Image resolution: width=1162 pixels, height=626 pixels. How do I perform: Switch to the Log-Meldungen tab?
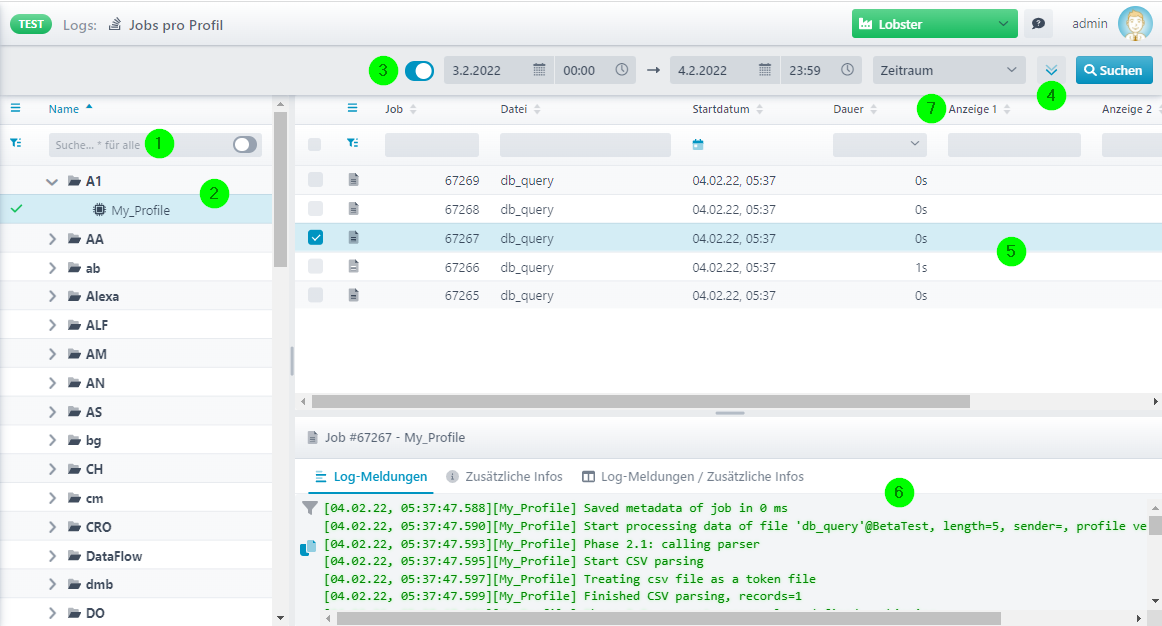pos(371,476)
